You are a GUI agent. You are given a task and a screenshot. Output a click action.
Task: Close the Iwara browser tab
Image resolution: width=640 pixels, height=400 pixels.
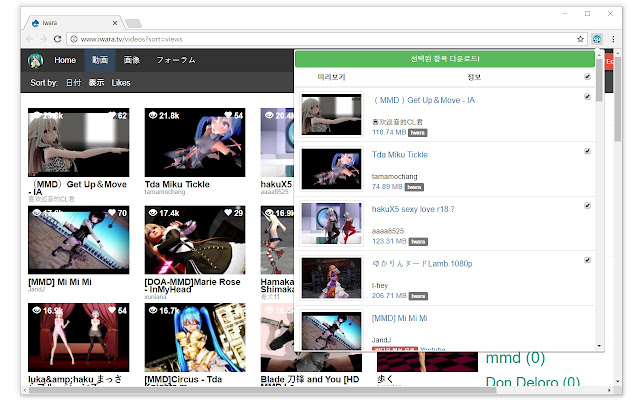point(115,23)
